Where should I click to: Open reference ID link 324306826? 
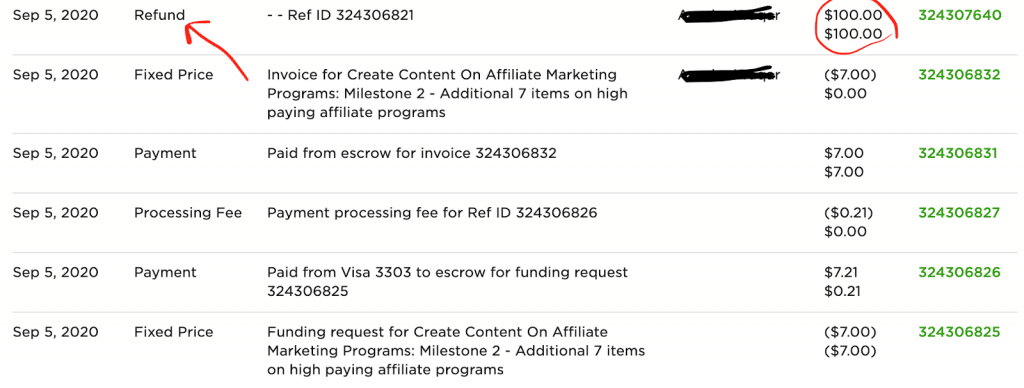959,272
